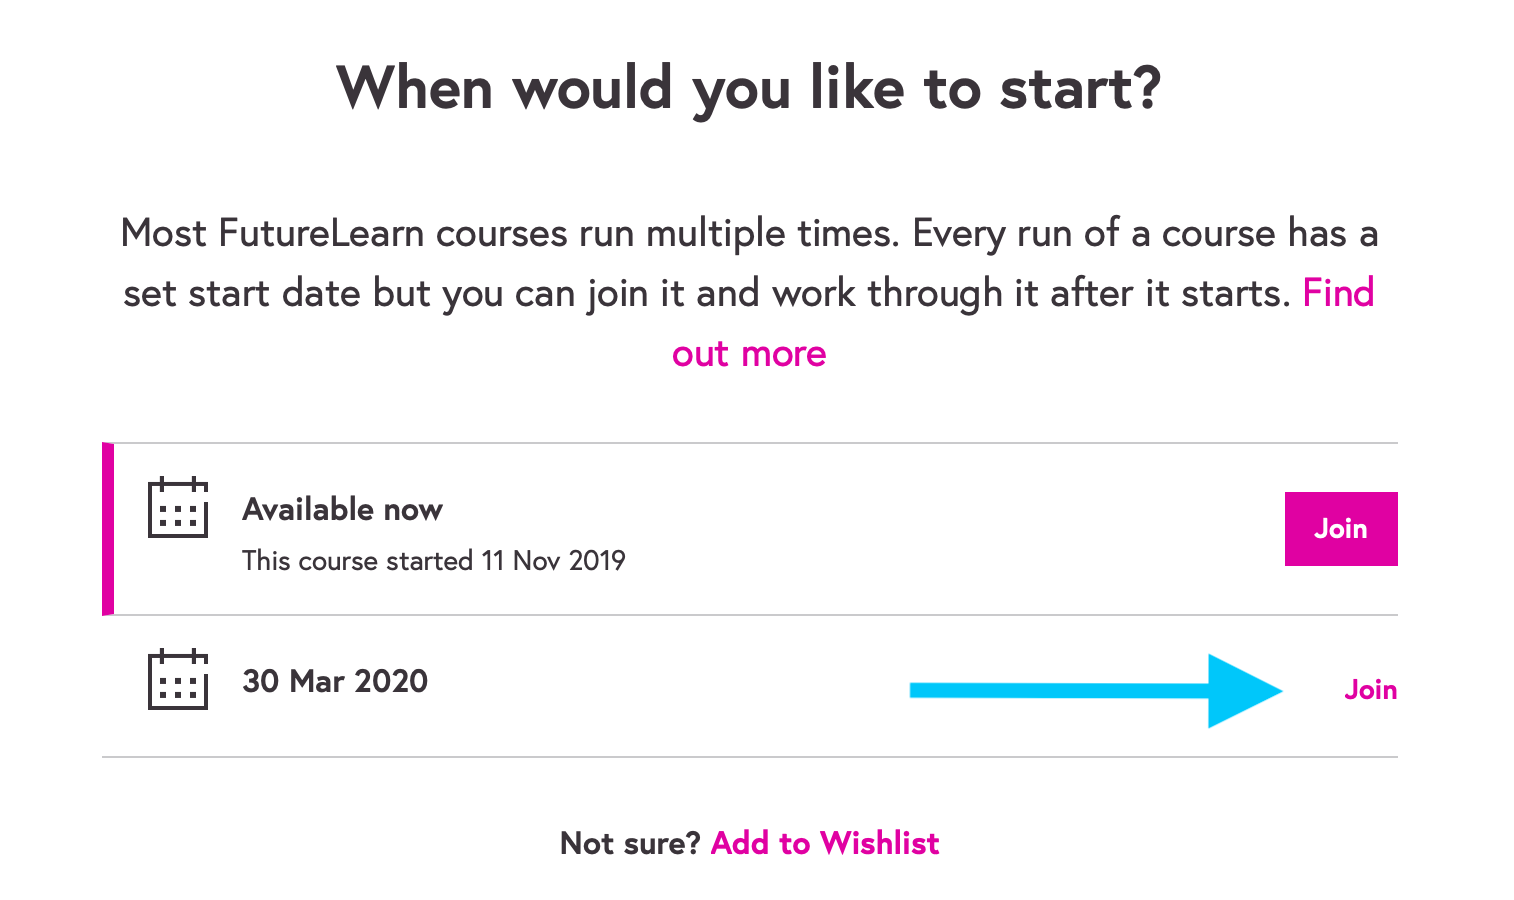Click the out more text on the third line
Viewport: 1514px width, 900px height.
tap(749, 354)
